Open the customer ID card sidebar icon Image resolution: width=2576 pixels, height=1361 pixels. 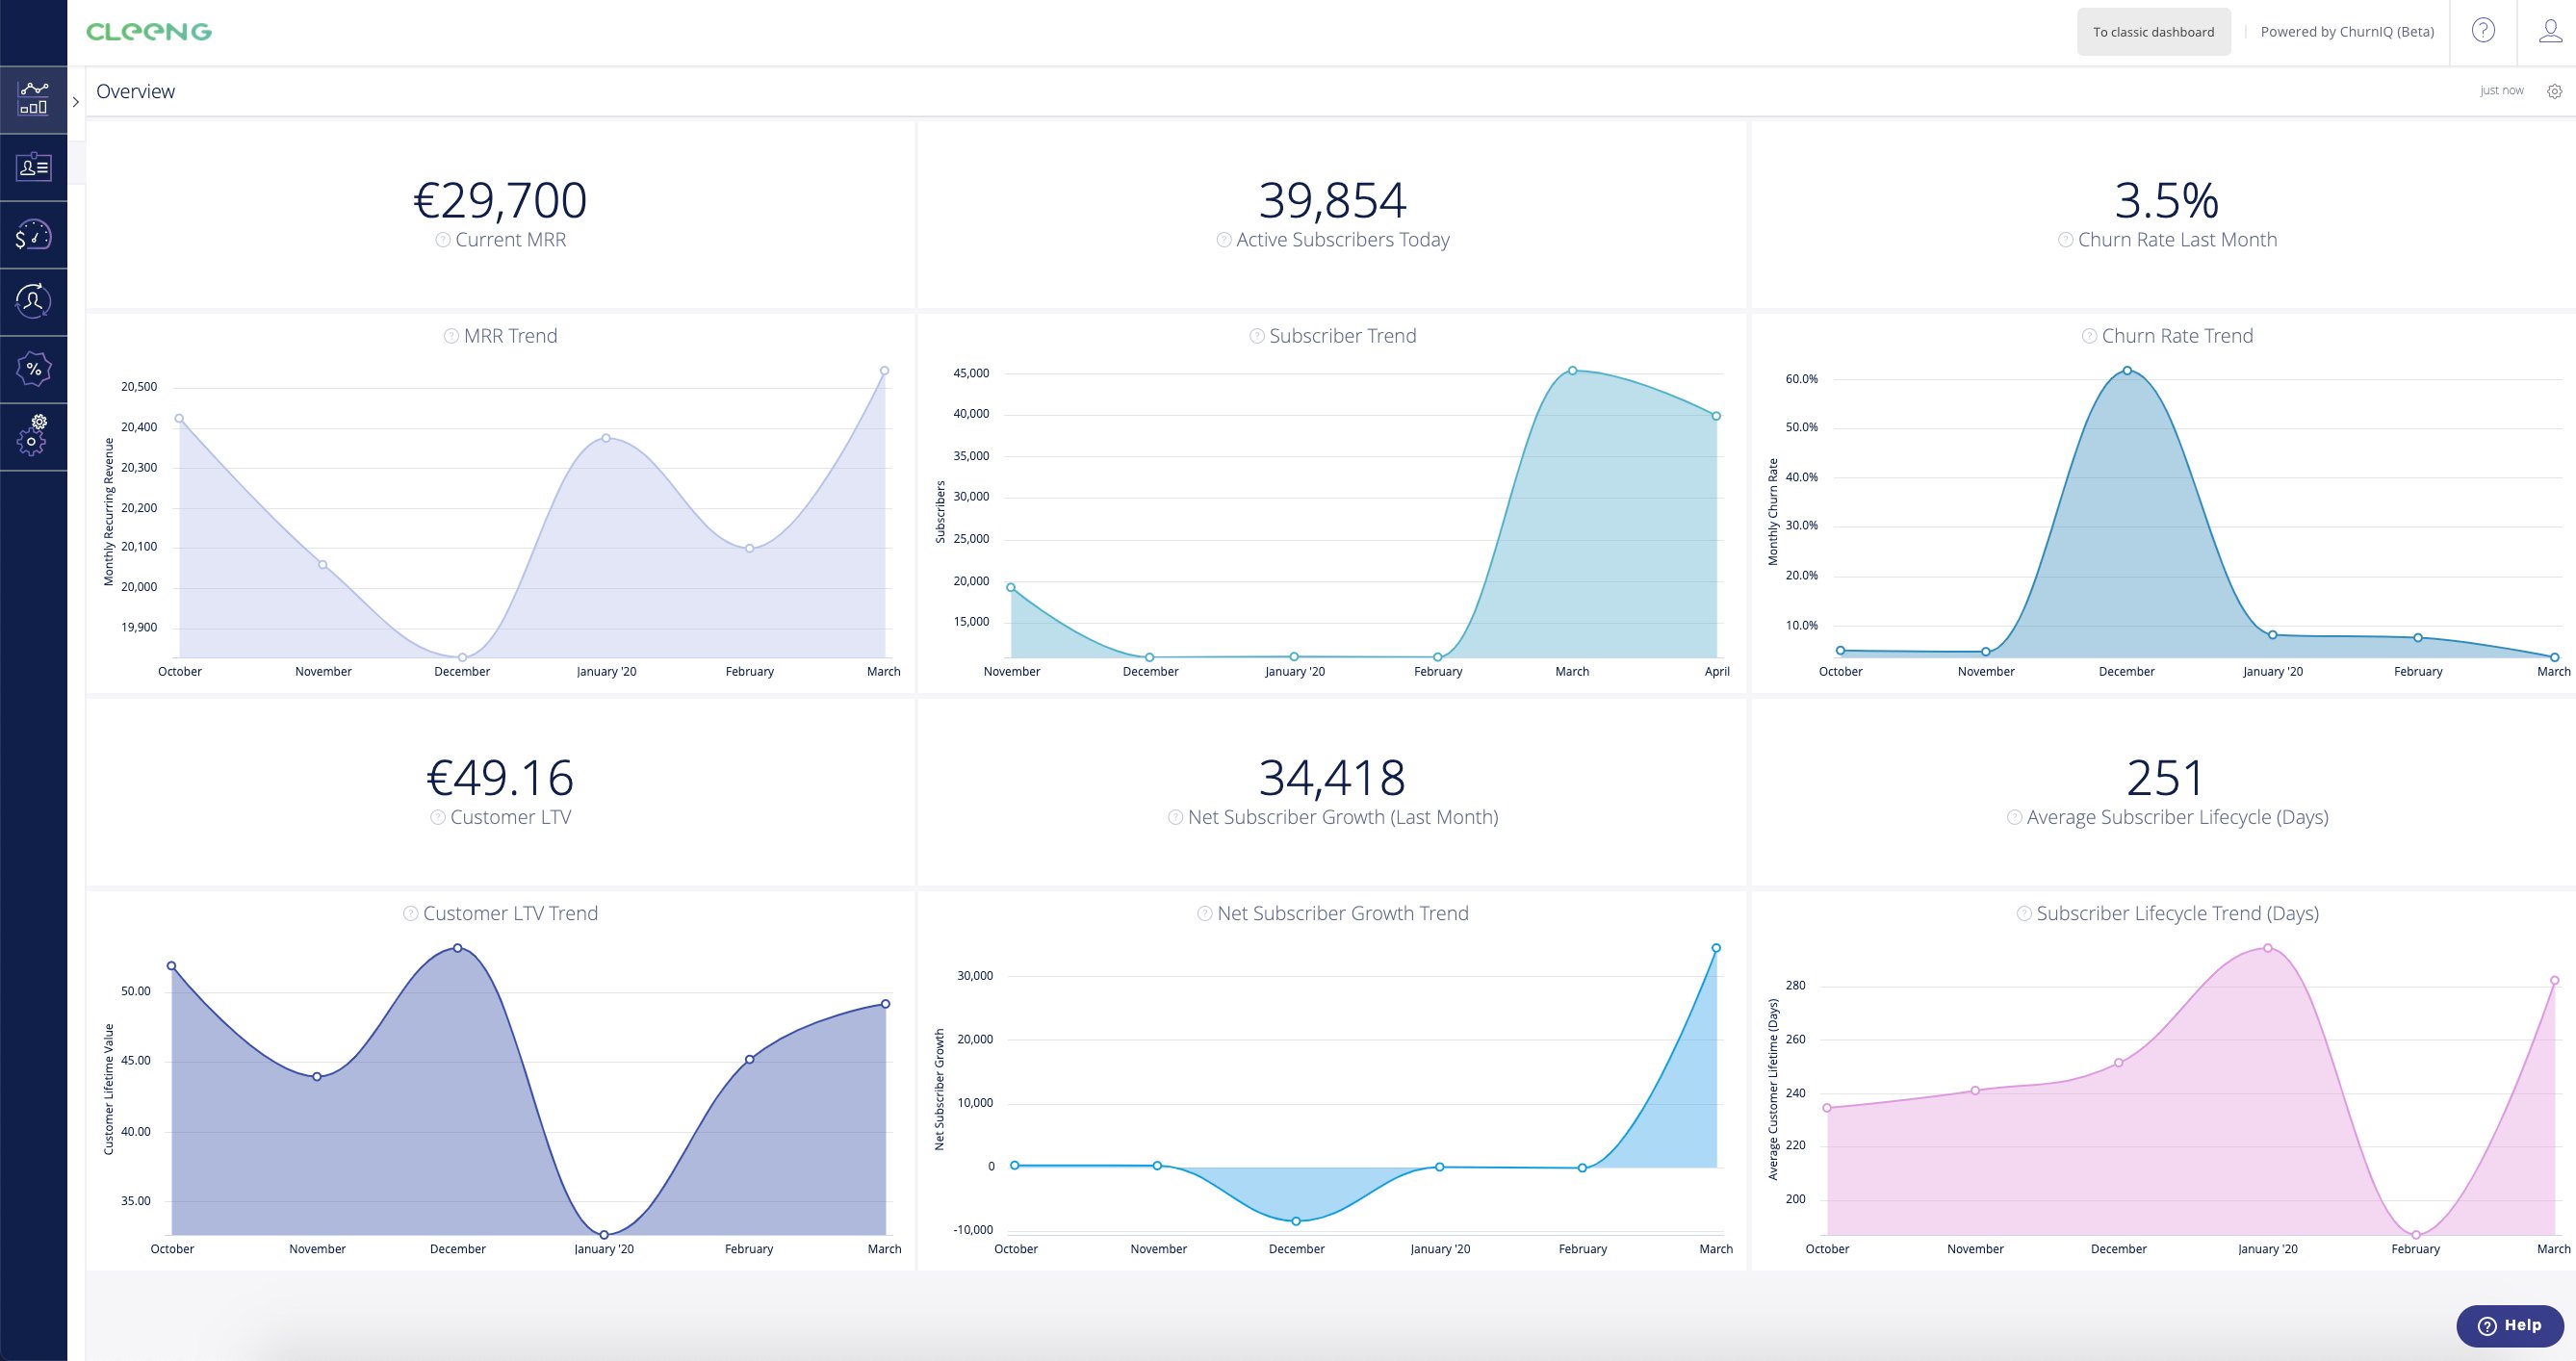(x=33, y=167)
